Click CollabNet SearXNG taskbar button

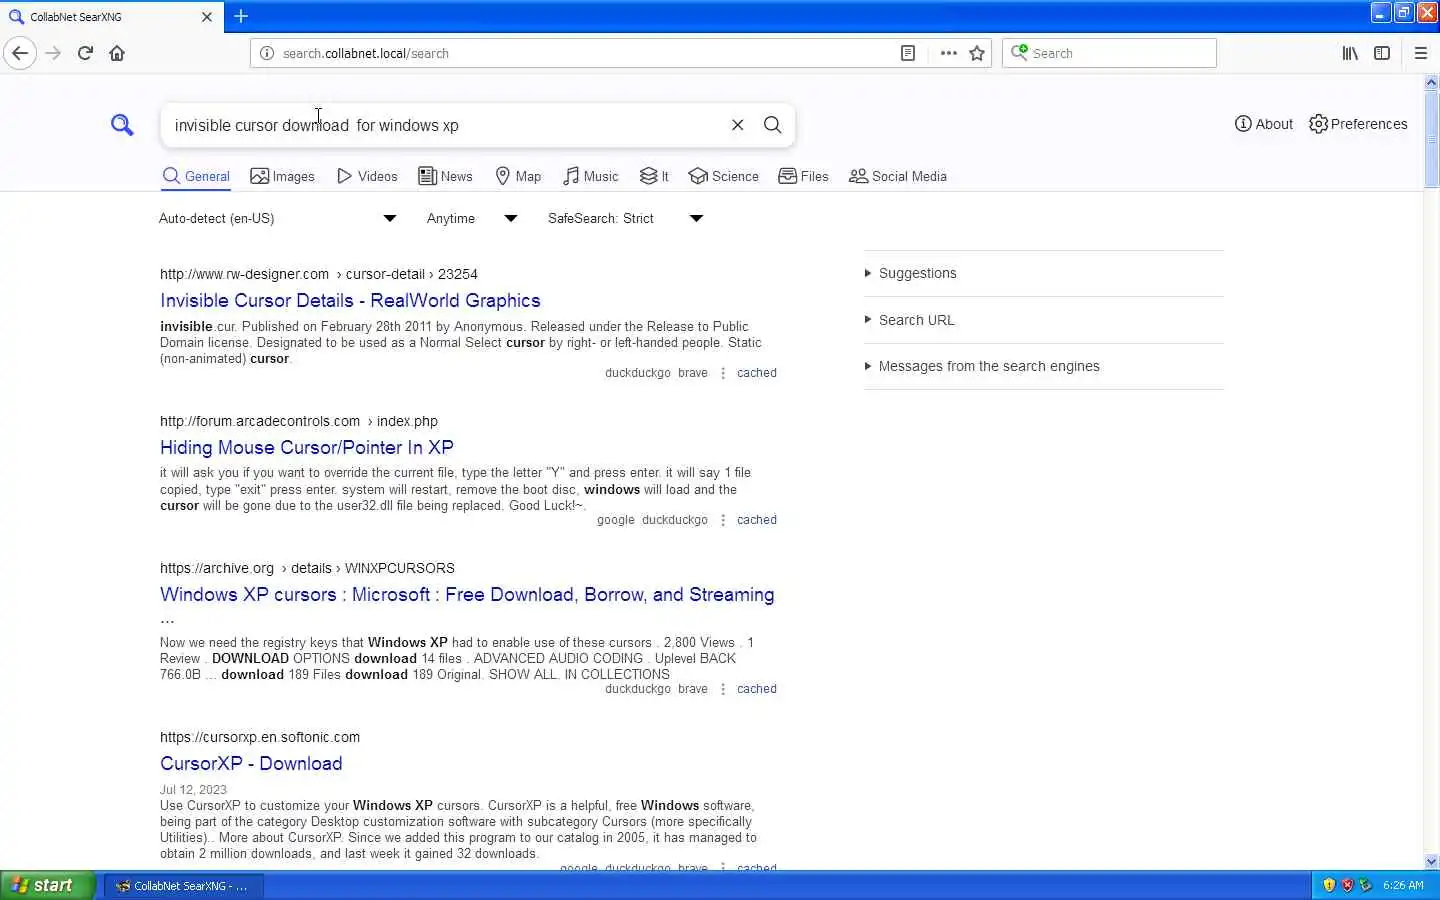pos(184,886)
